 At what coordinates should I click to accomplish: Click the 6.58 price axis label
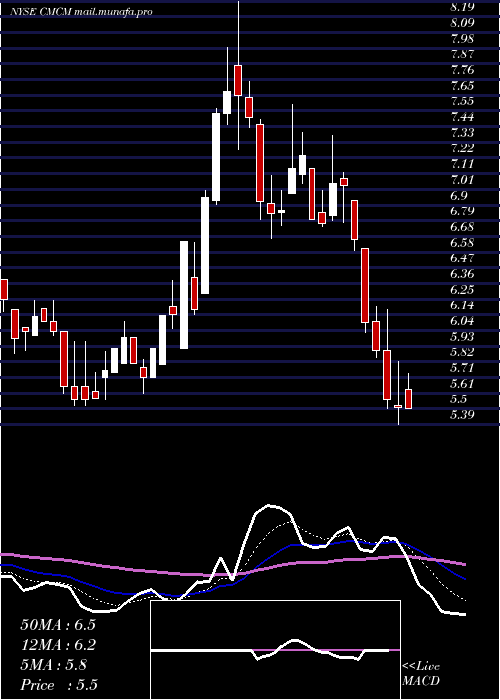click(462, 242)
